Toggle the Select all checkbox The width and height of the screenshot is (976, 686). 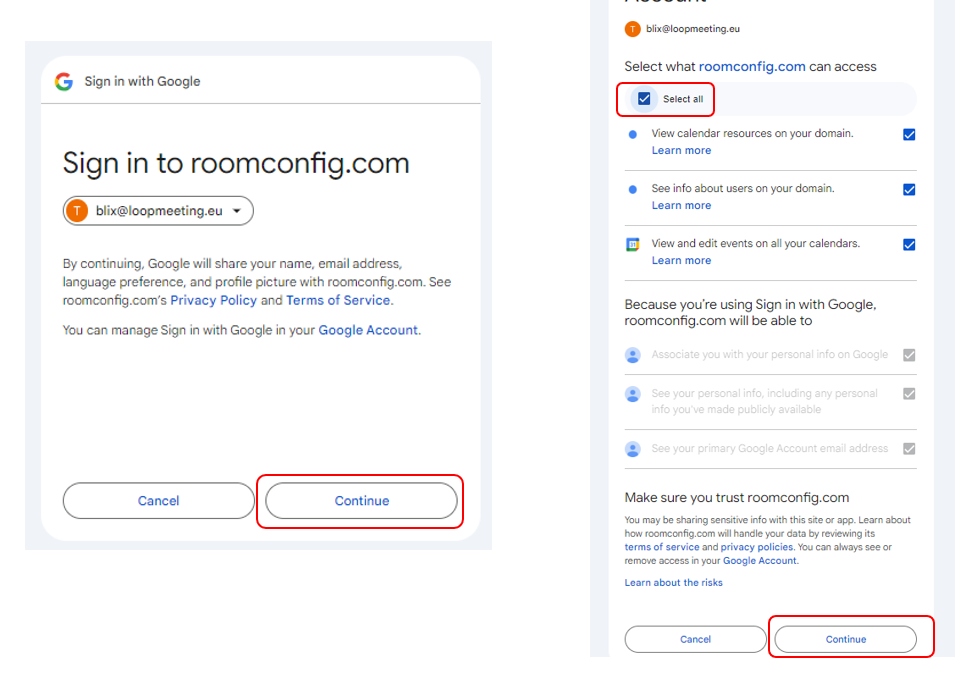tap(644, 99)
